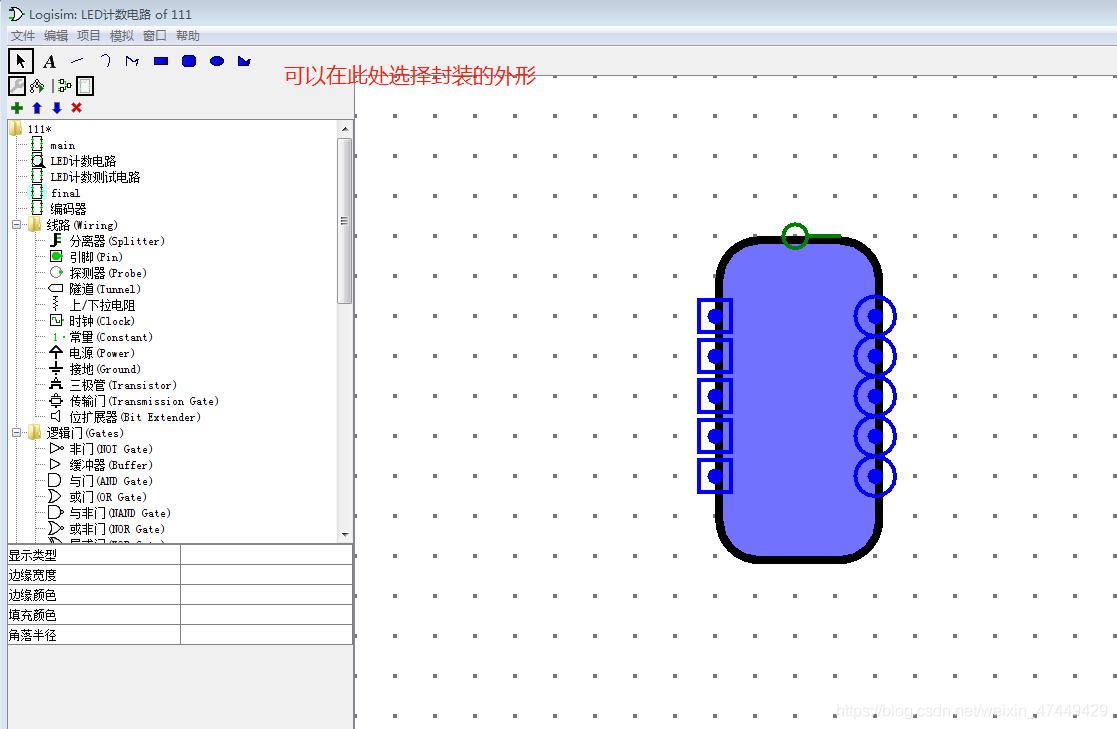1117x729 pixels.
Task: Choose the 上/下拉电阻 component
Action: [102, 305]
